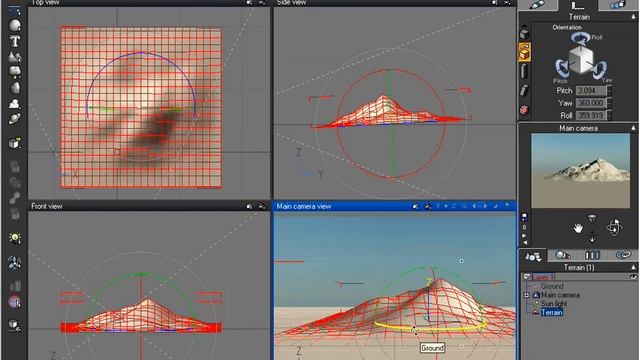Add a light with the light bulb icon

point(15,238)
